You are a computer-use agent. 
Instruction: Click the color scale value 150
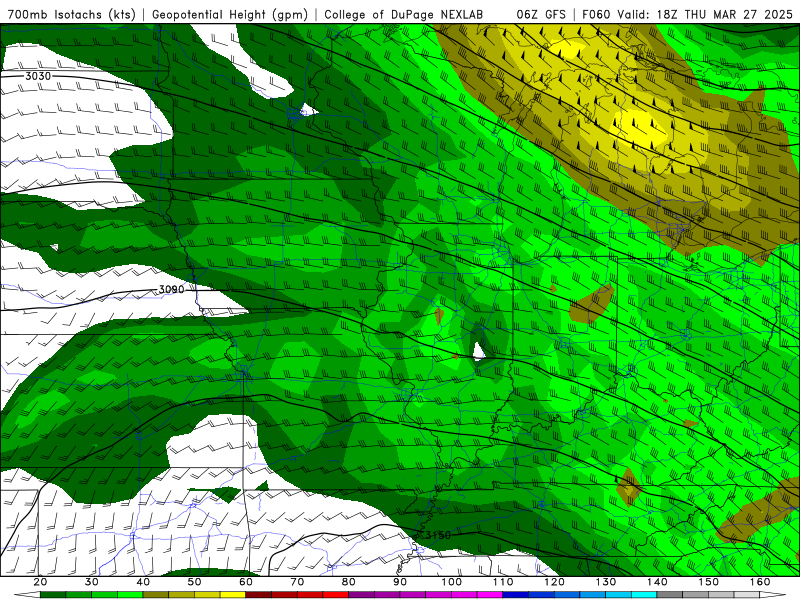coord(709,582)
